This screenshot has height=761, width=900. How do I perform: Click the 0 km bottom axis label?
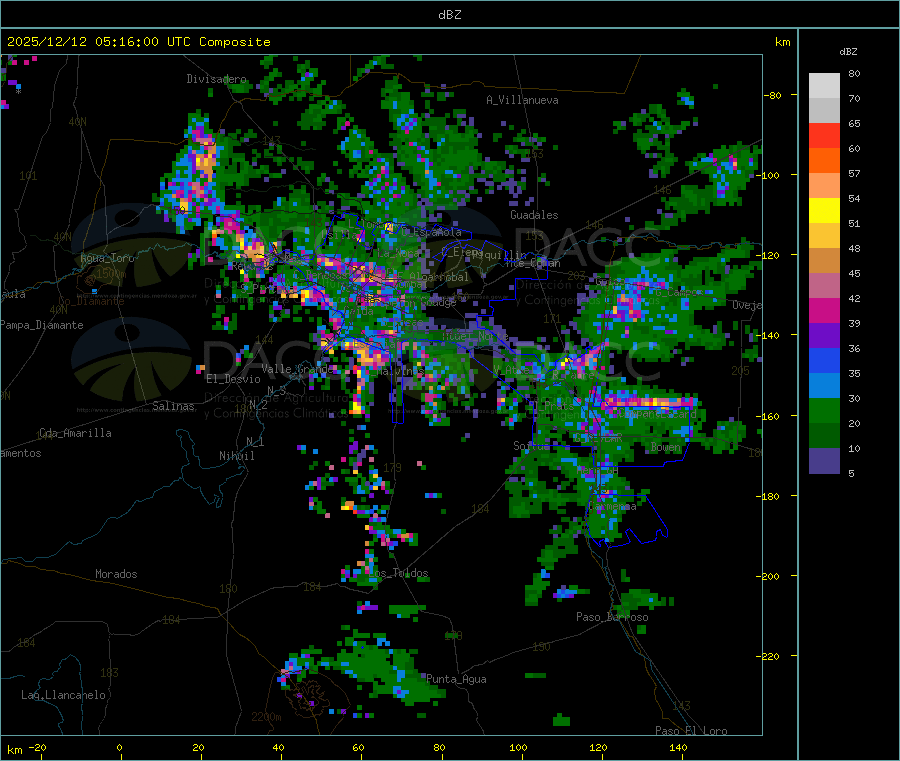119,747
